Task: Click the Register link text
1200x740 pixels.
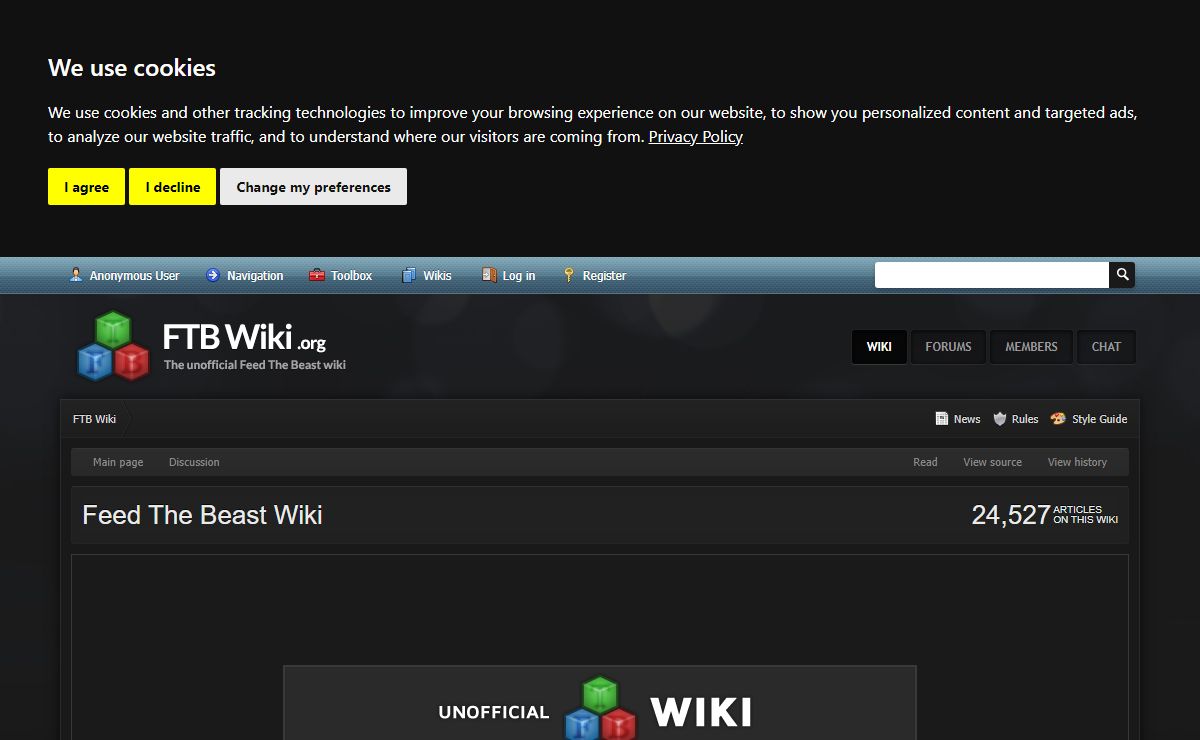Action: pos(605,276)
